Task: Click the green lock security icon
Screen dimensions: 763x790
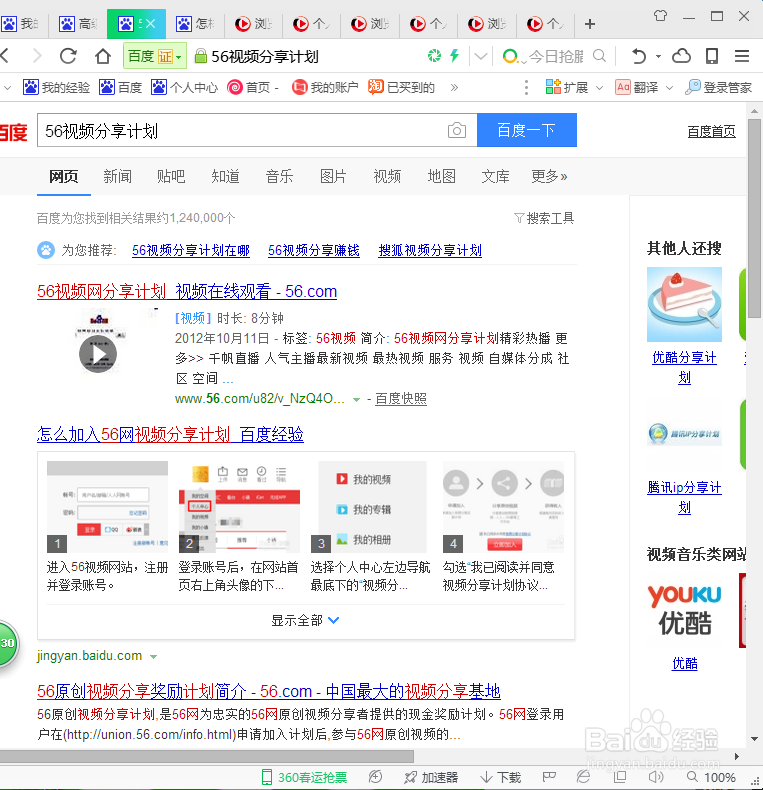Action: [201, 56]
